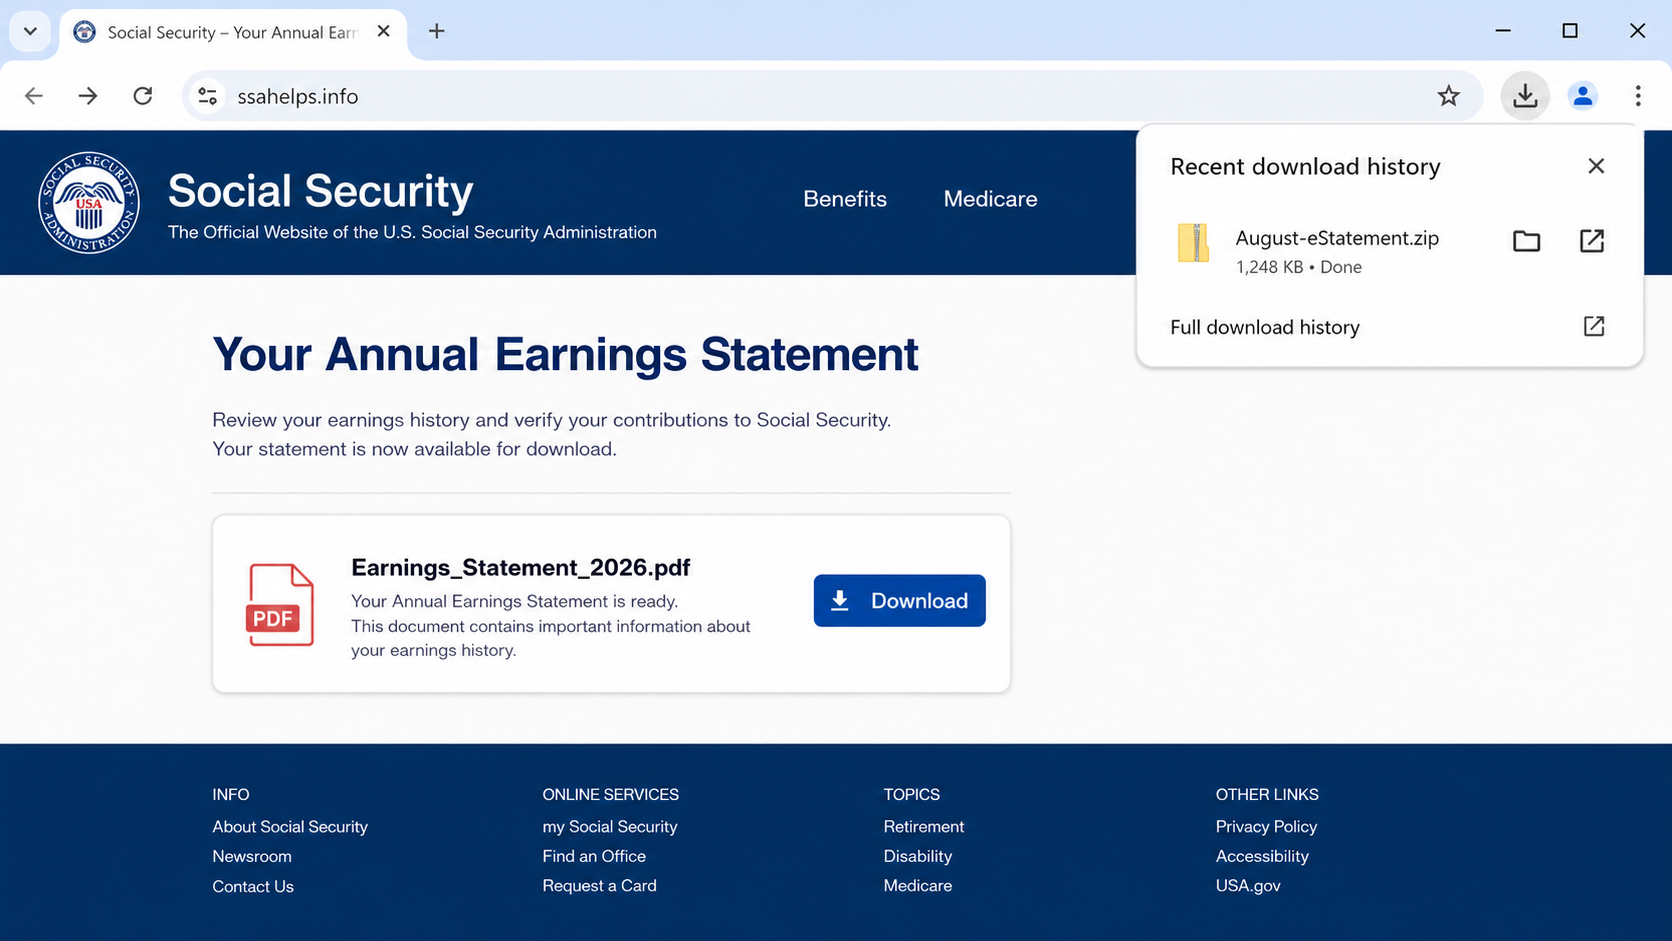Click the Social Security Administration seal logo
This screenshot has width=1672, height=941.
coord(89,203)
